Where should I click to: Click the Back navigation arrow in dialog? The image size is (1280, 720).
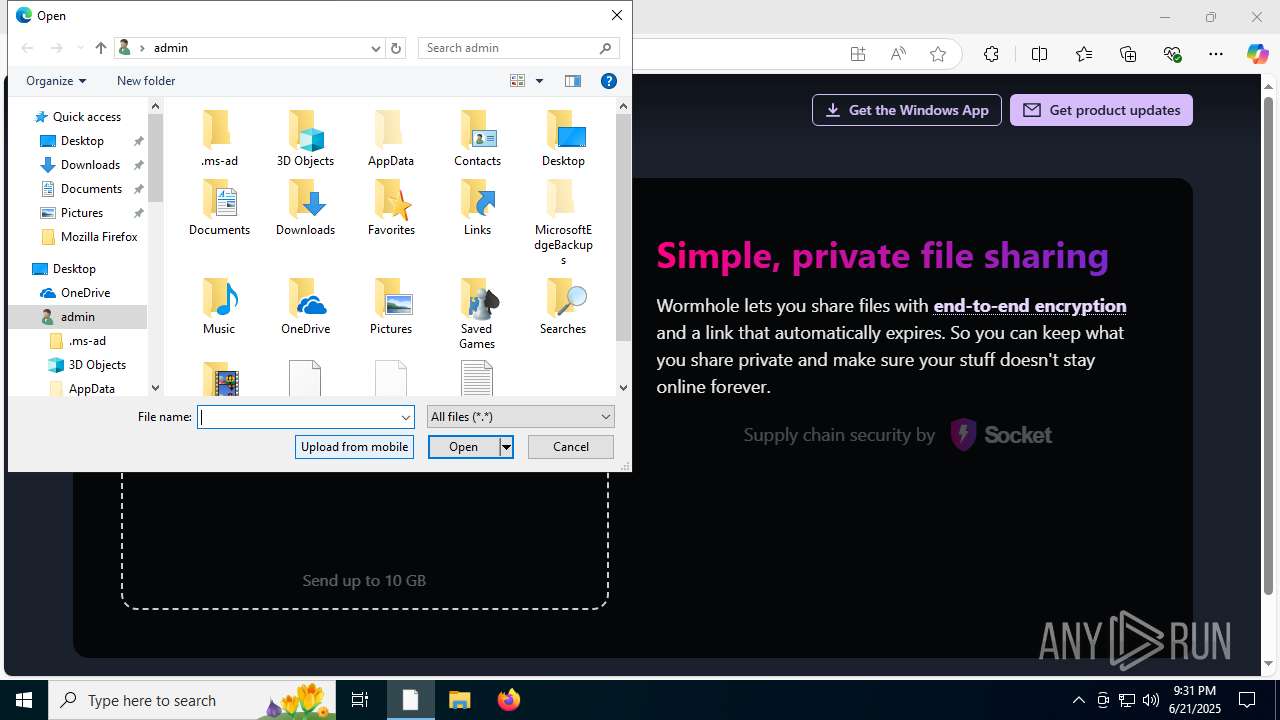click(27, 48)
